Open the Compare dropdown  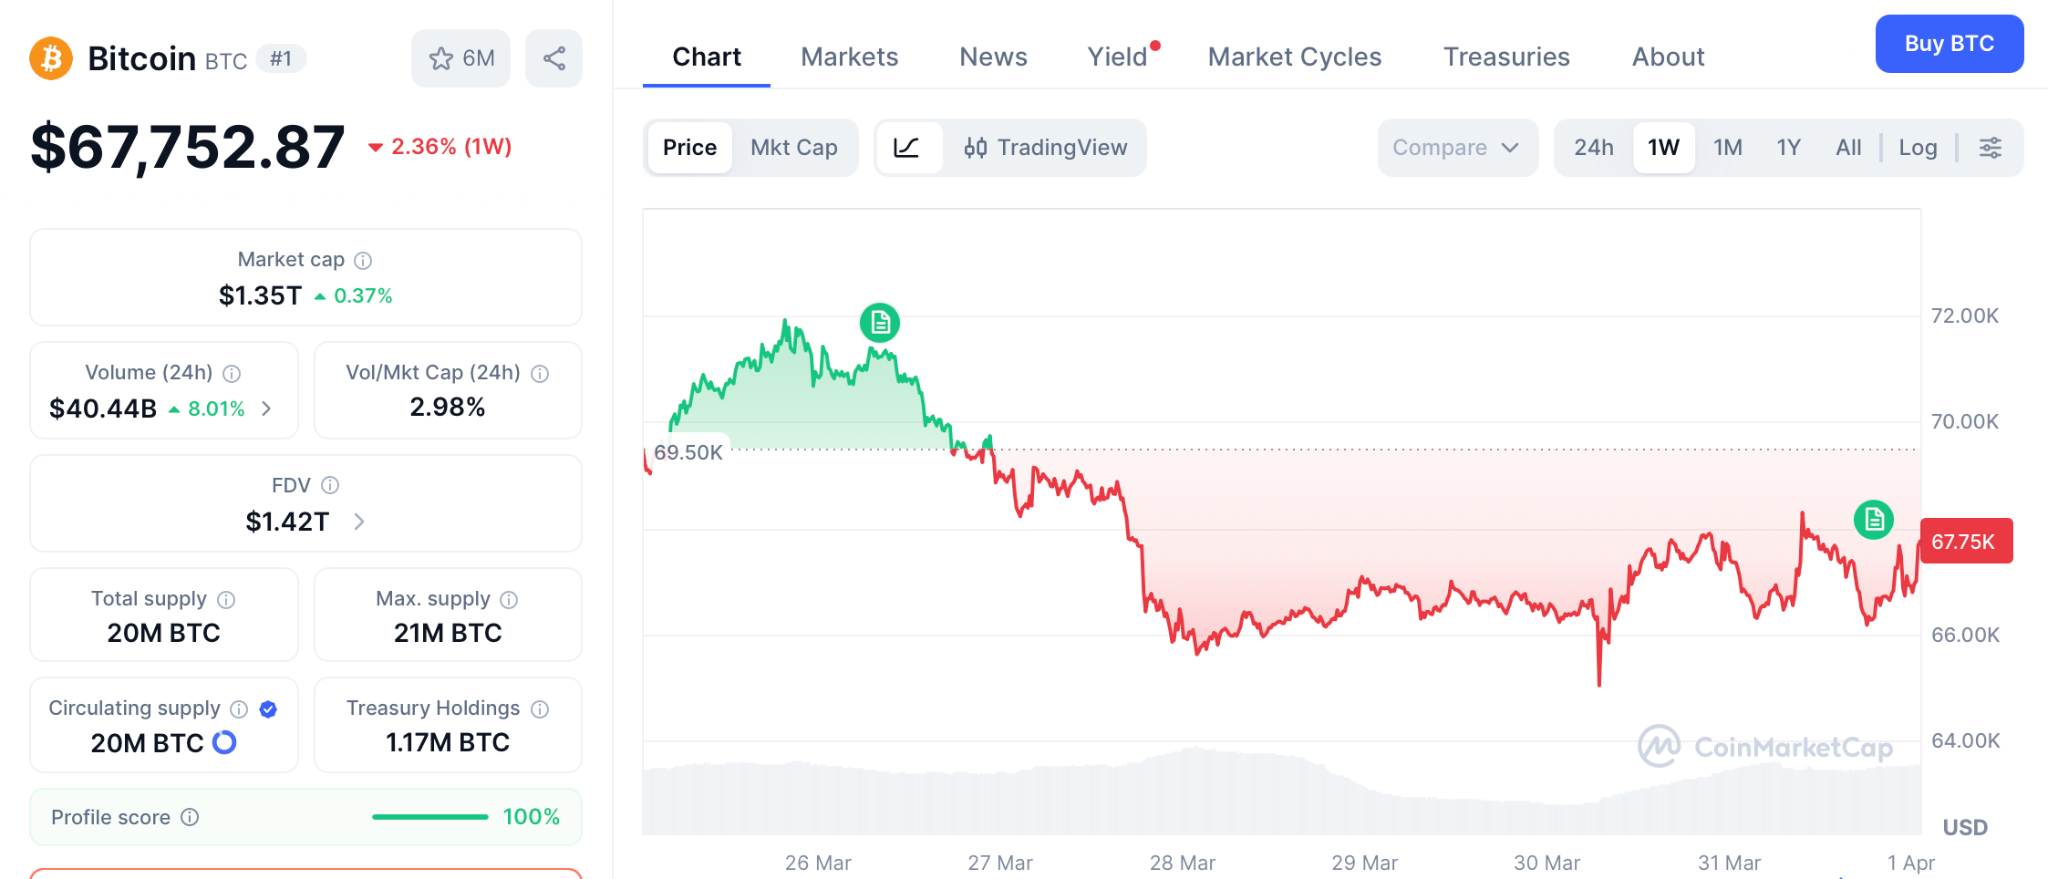(1456, 148)
